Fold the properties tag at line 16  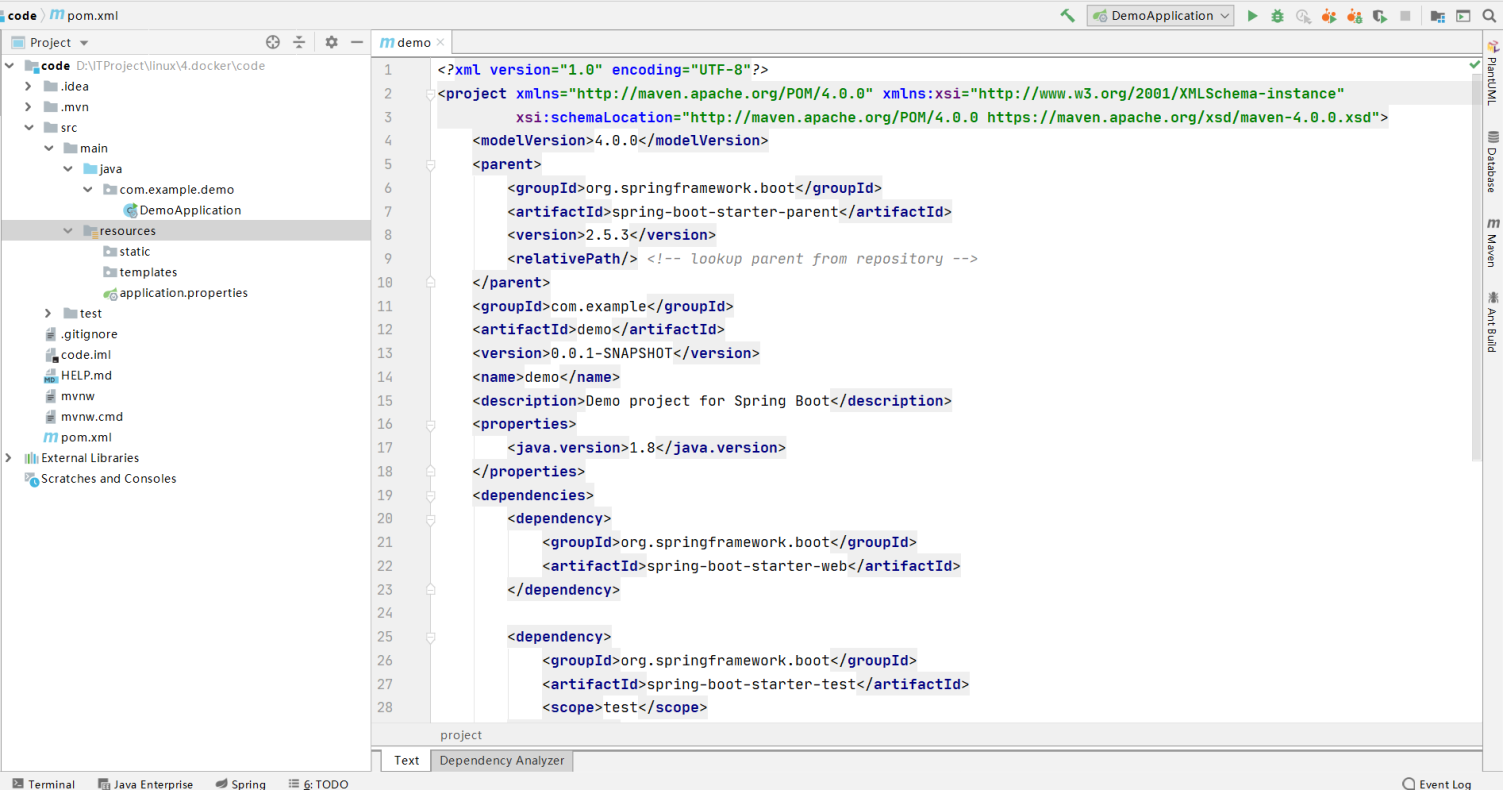pyautogui.click(x=431, y=425)
